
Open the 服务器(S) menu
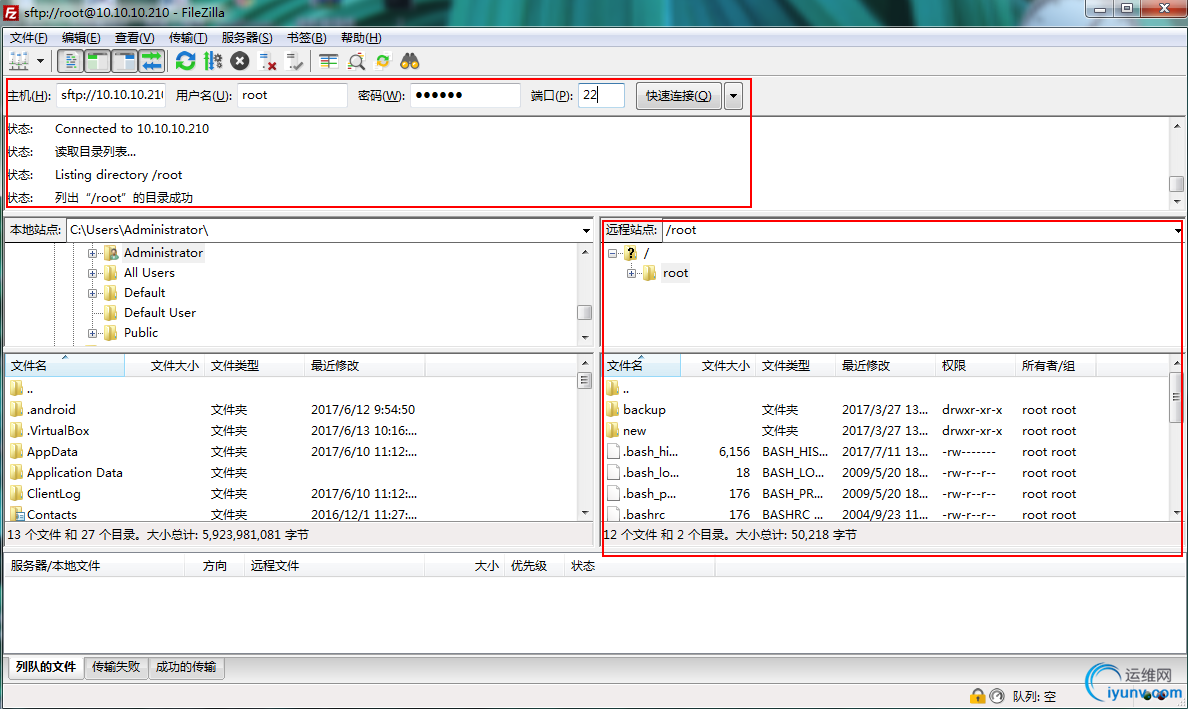point(247,38)
